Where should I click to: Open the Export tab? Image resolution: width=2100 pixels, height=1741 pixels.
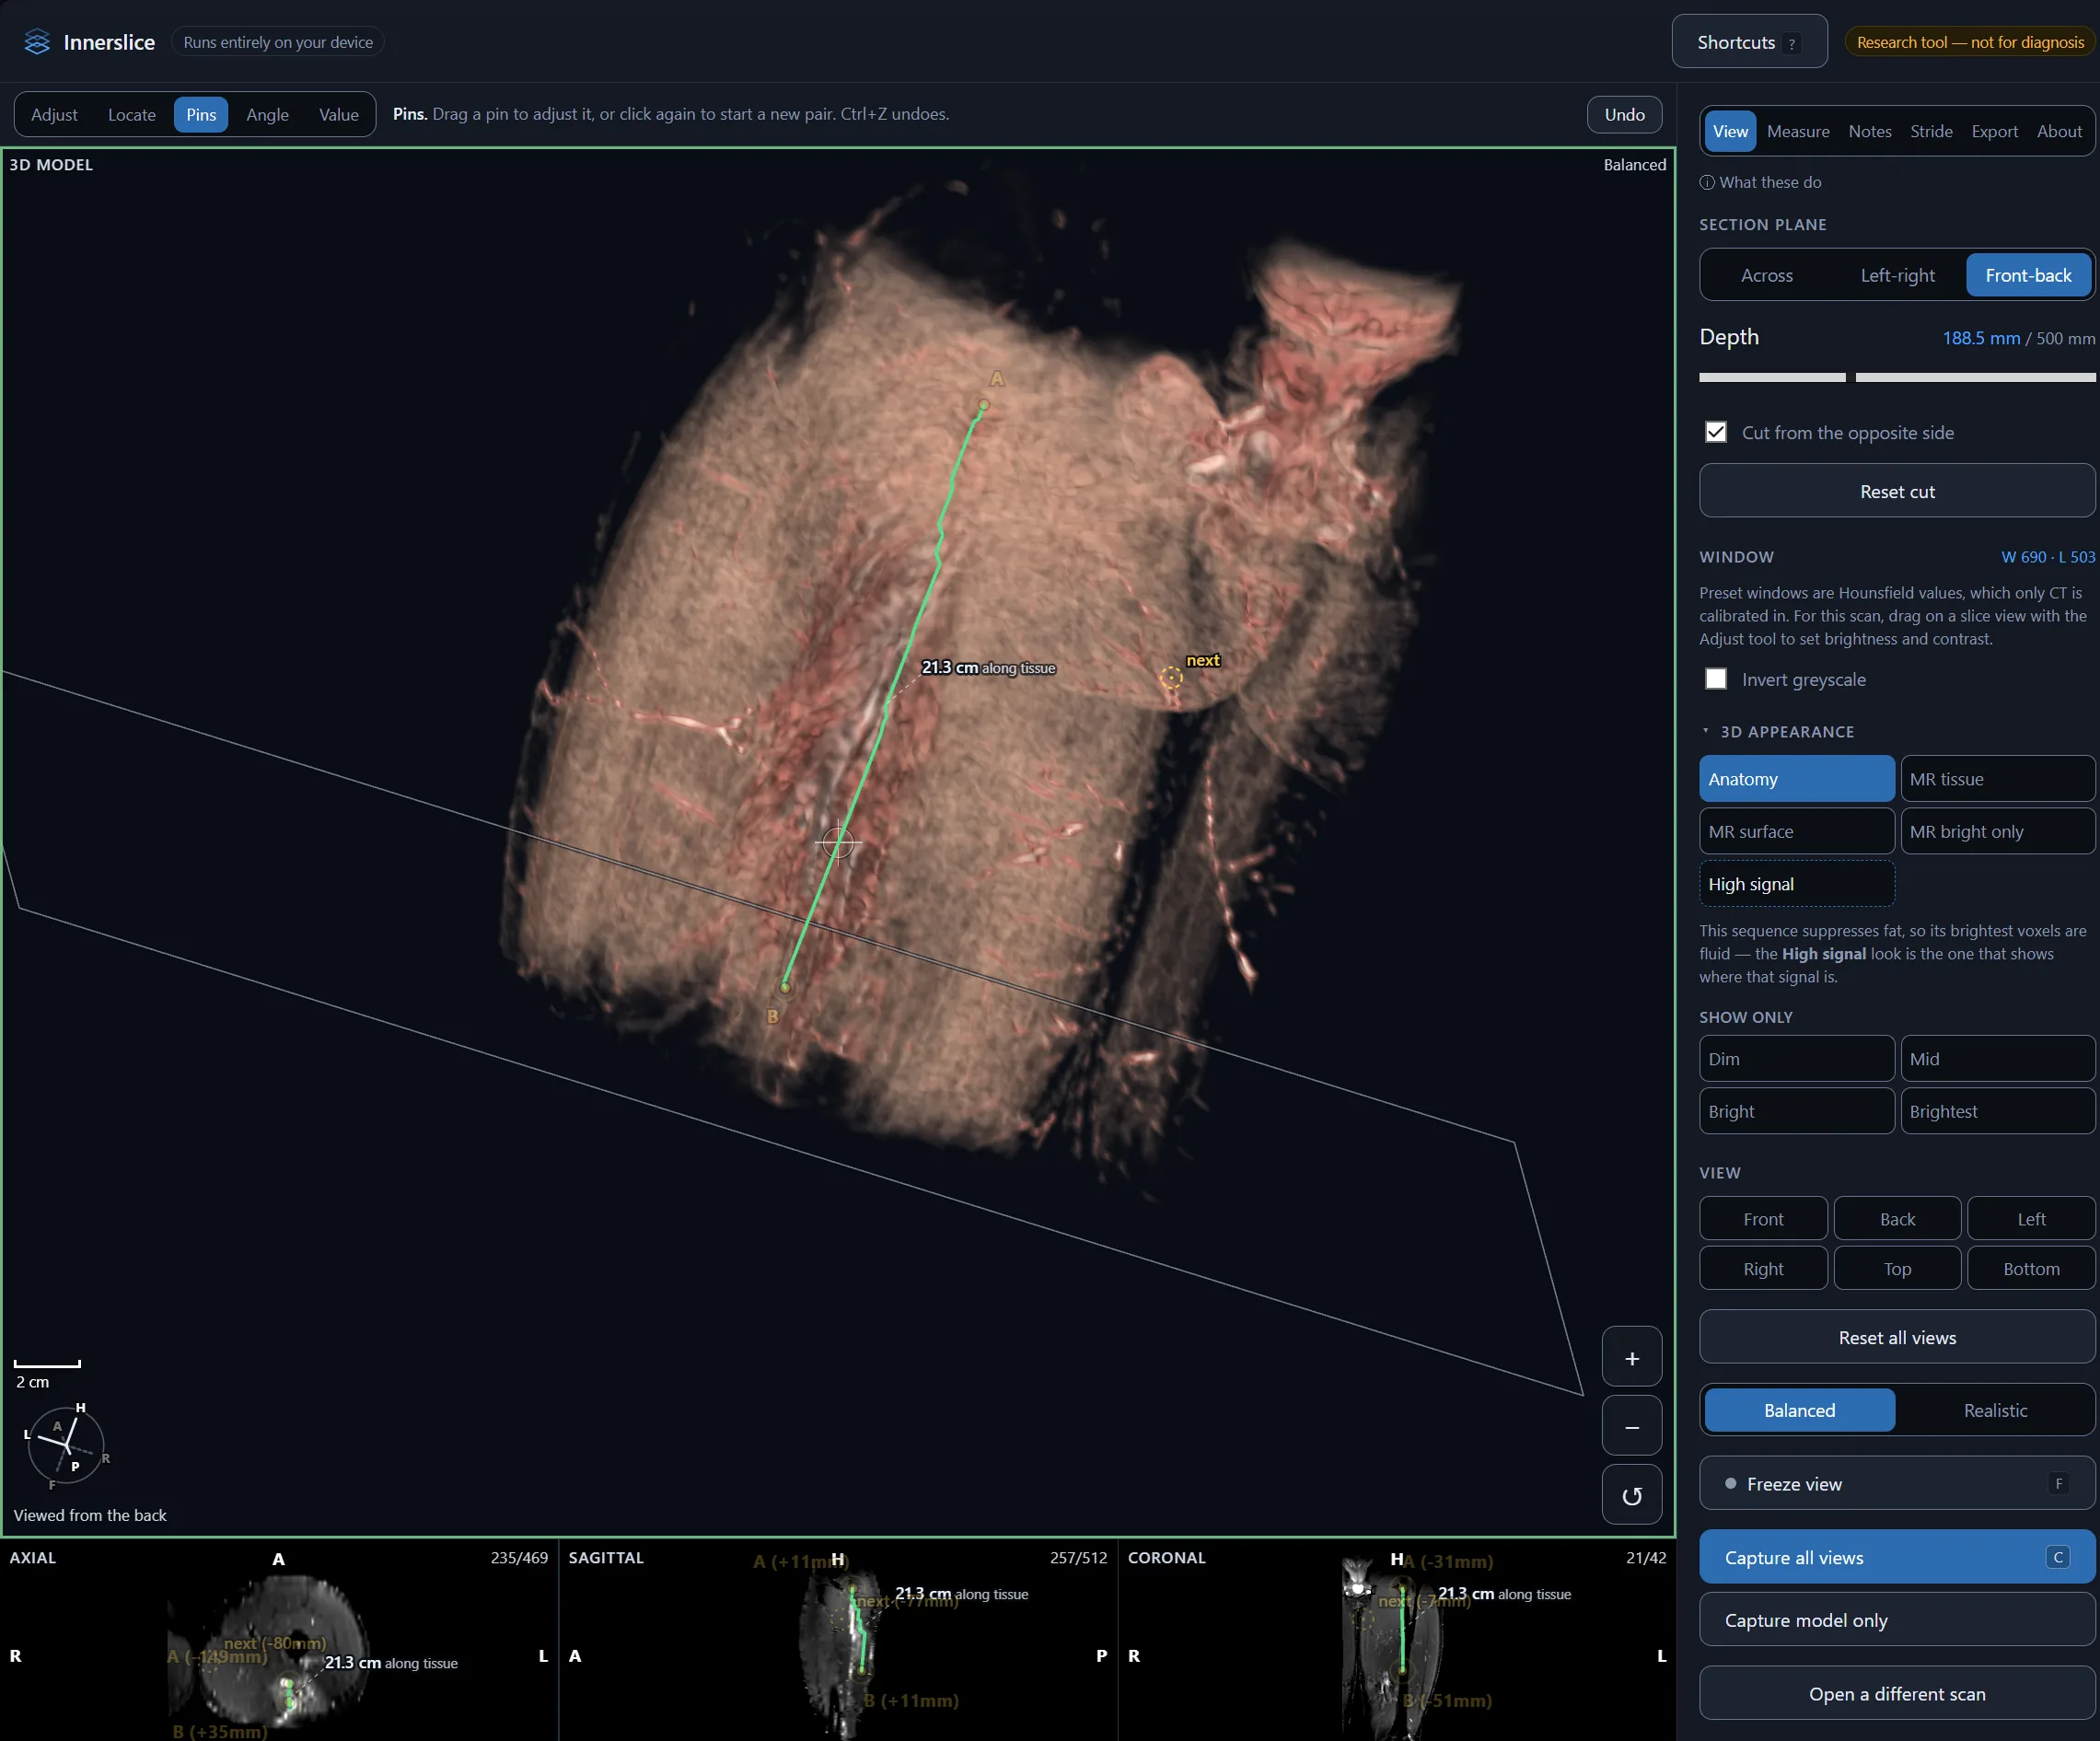(x=1994, y=131)
